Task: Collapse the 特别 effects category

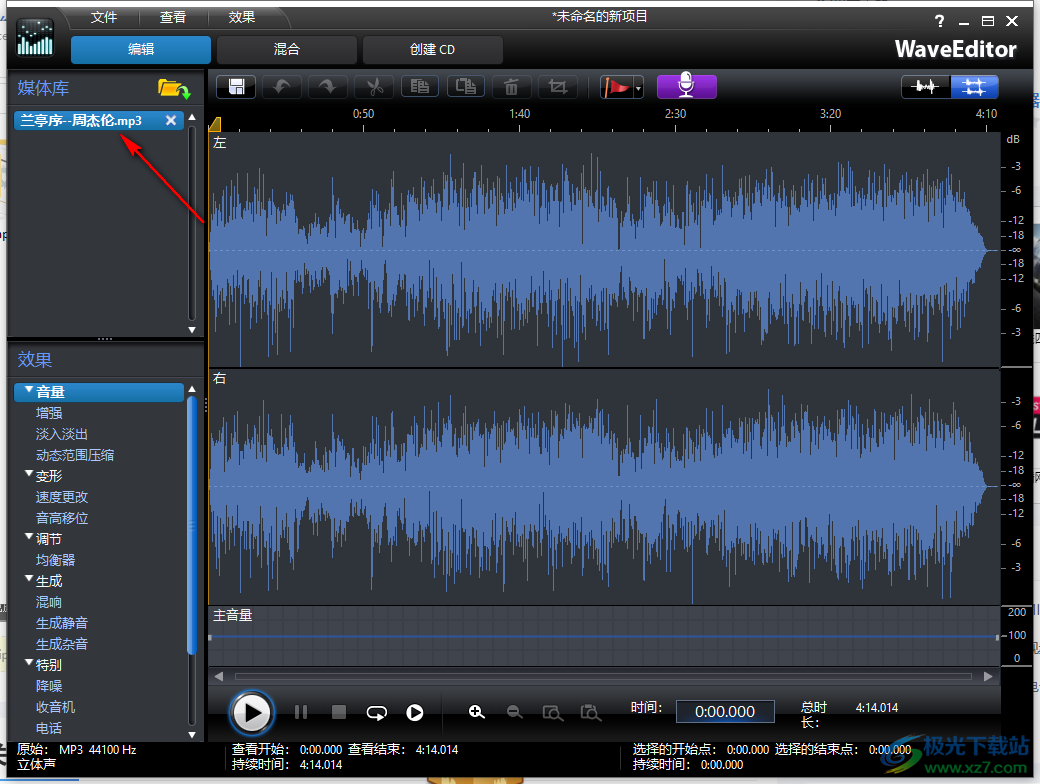Action: coord(30,664)
